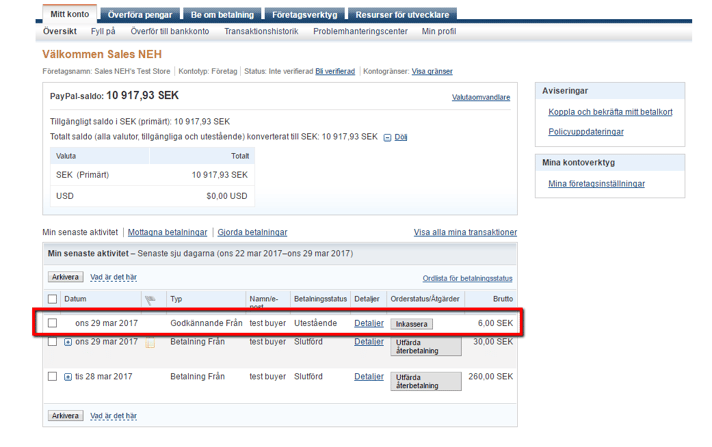Click the Datum column header

(75, 299)
